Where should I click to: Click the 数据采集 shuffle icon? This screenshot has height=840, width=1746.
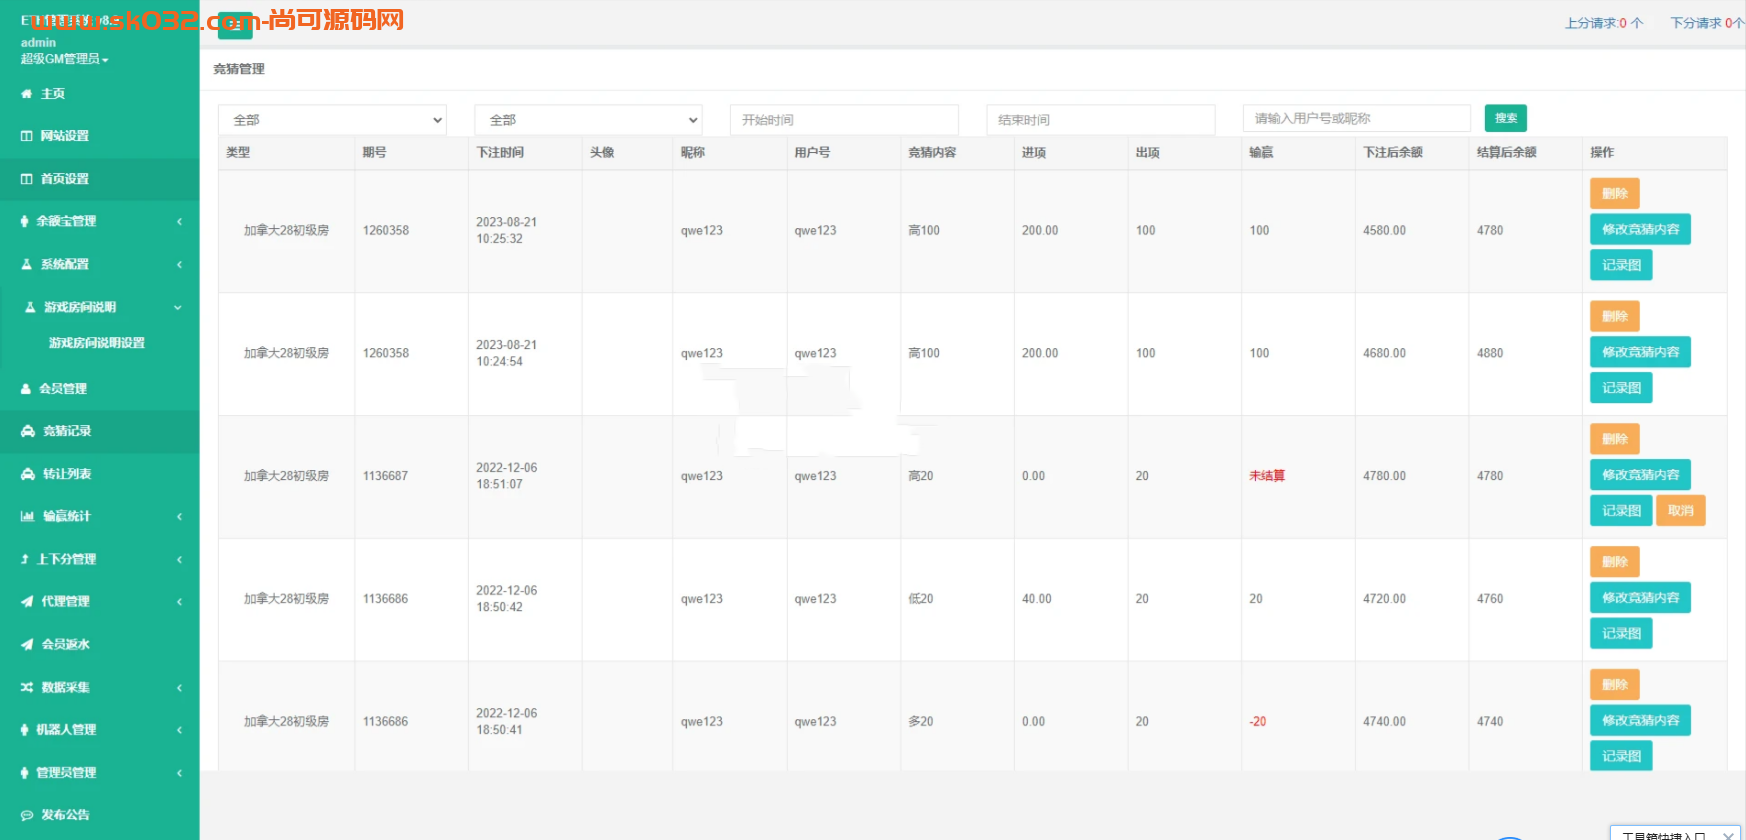click(x=27, y=687)
